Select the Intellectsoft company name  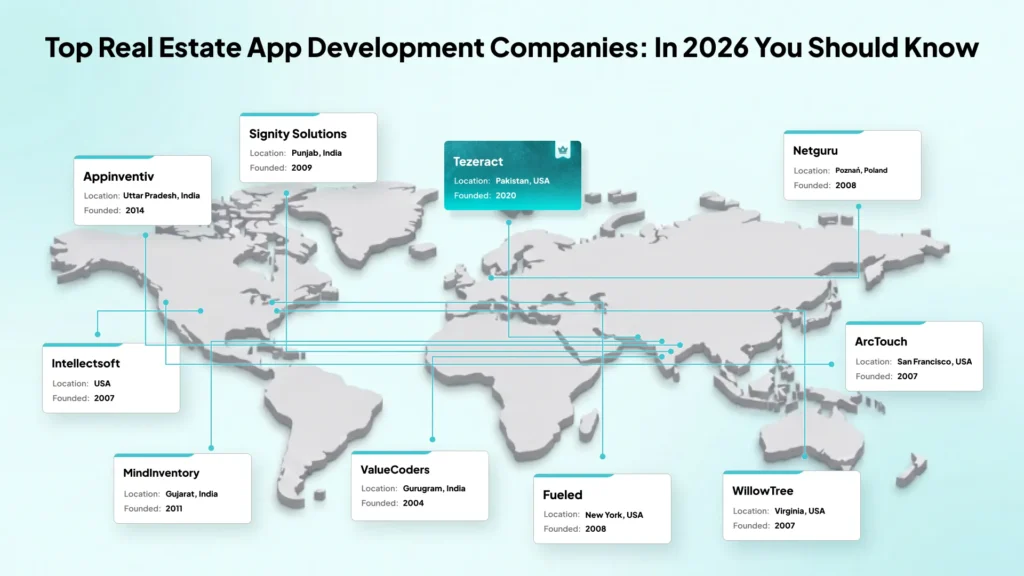(86, 363)
